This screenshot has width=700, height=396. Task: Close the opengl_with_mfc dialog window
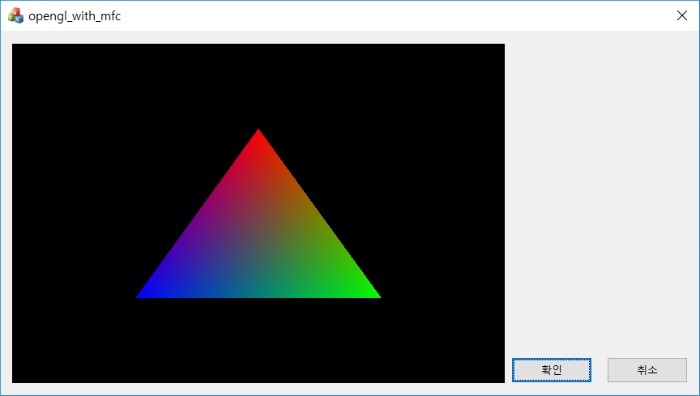pyautogui.click(x=682, y=16)
